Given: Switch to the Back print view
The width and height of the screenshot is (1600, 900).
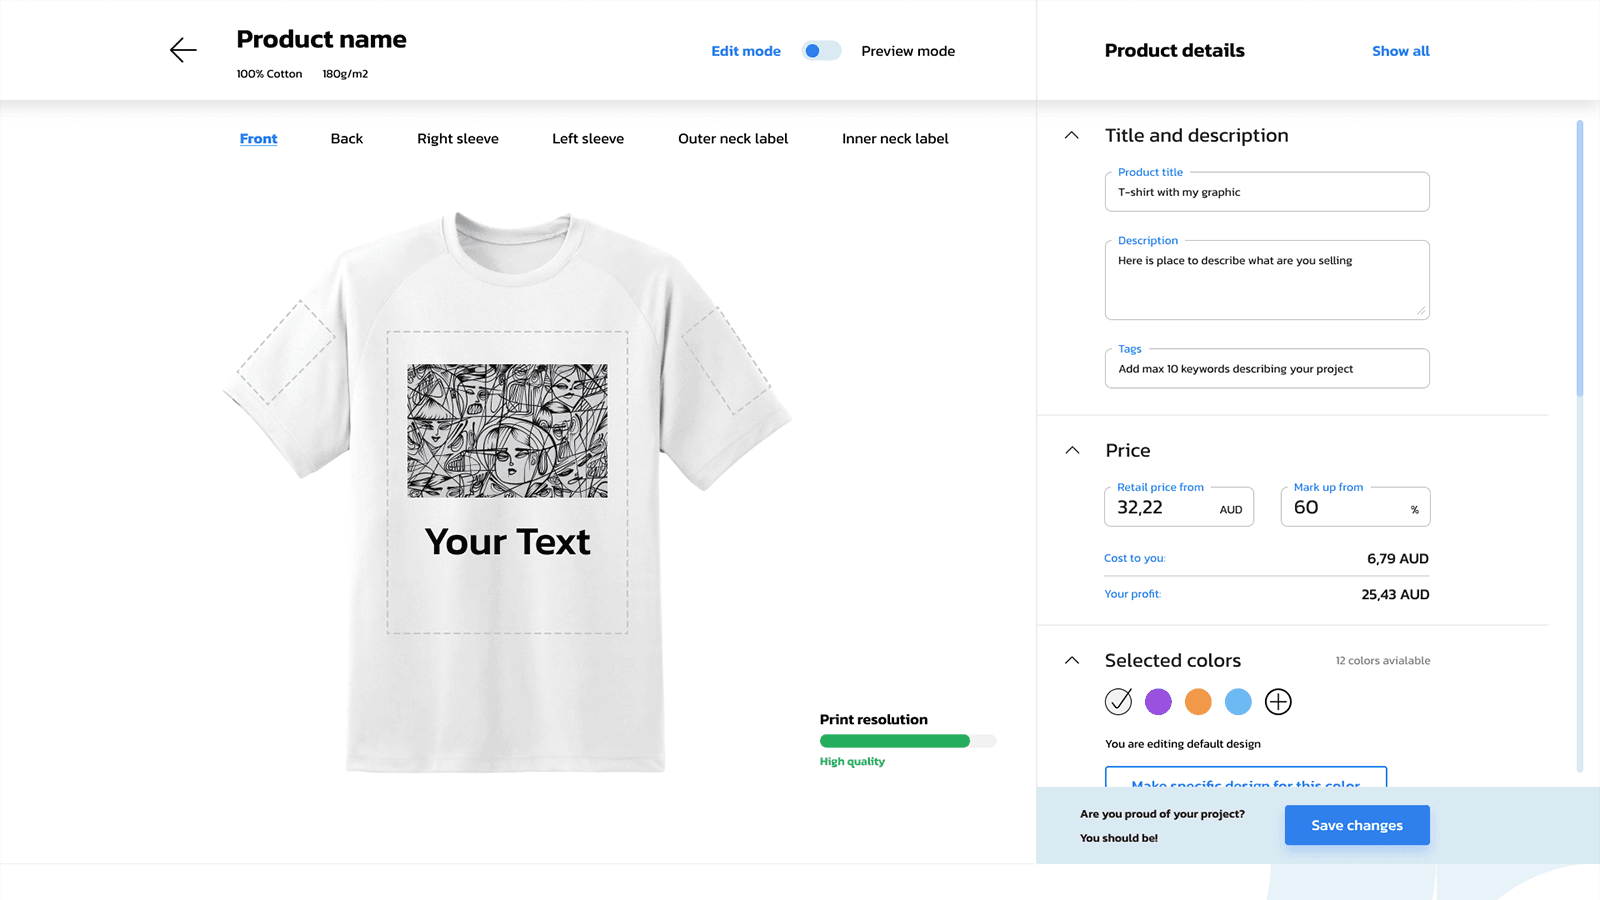Looking at the screenshot, I should 346,138.
